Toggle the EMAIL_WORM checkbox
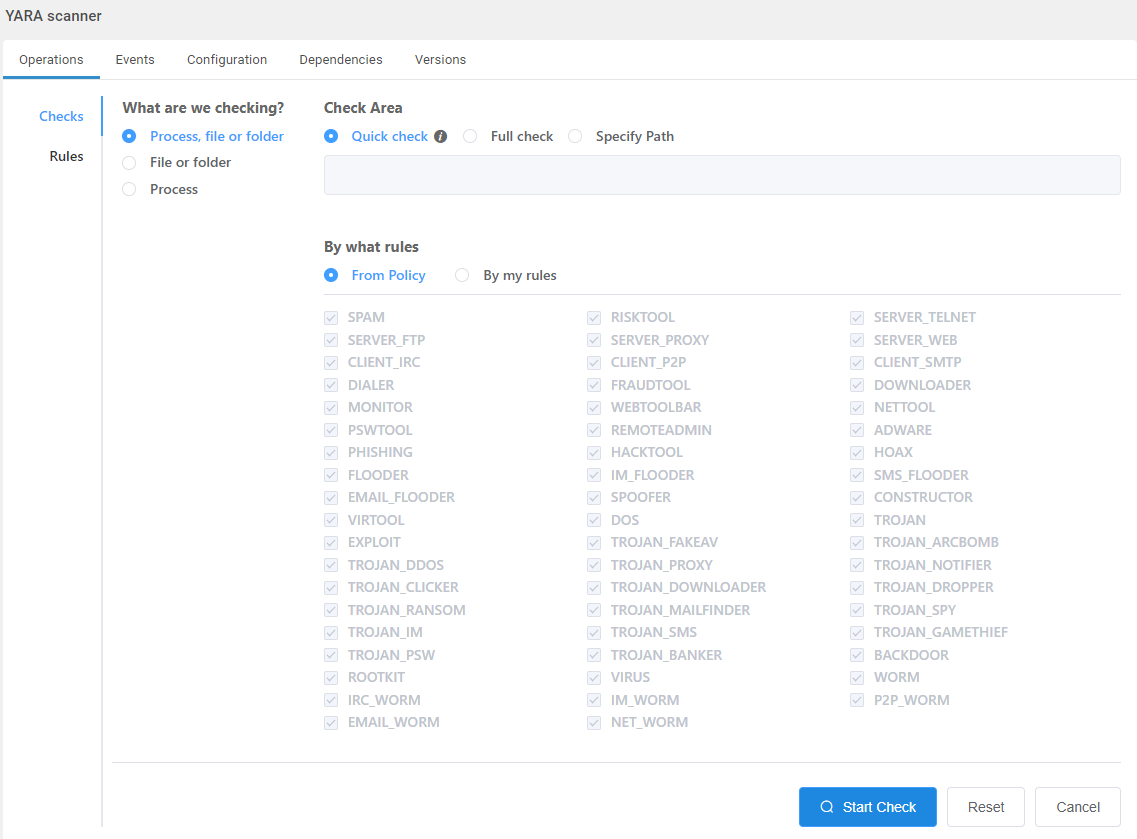 (x=331, y=722)
